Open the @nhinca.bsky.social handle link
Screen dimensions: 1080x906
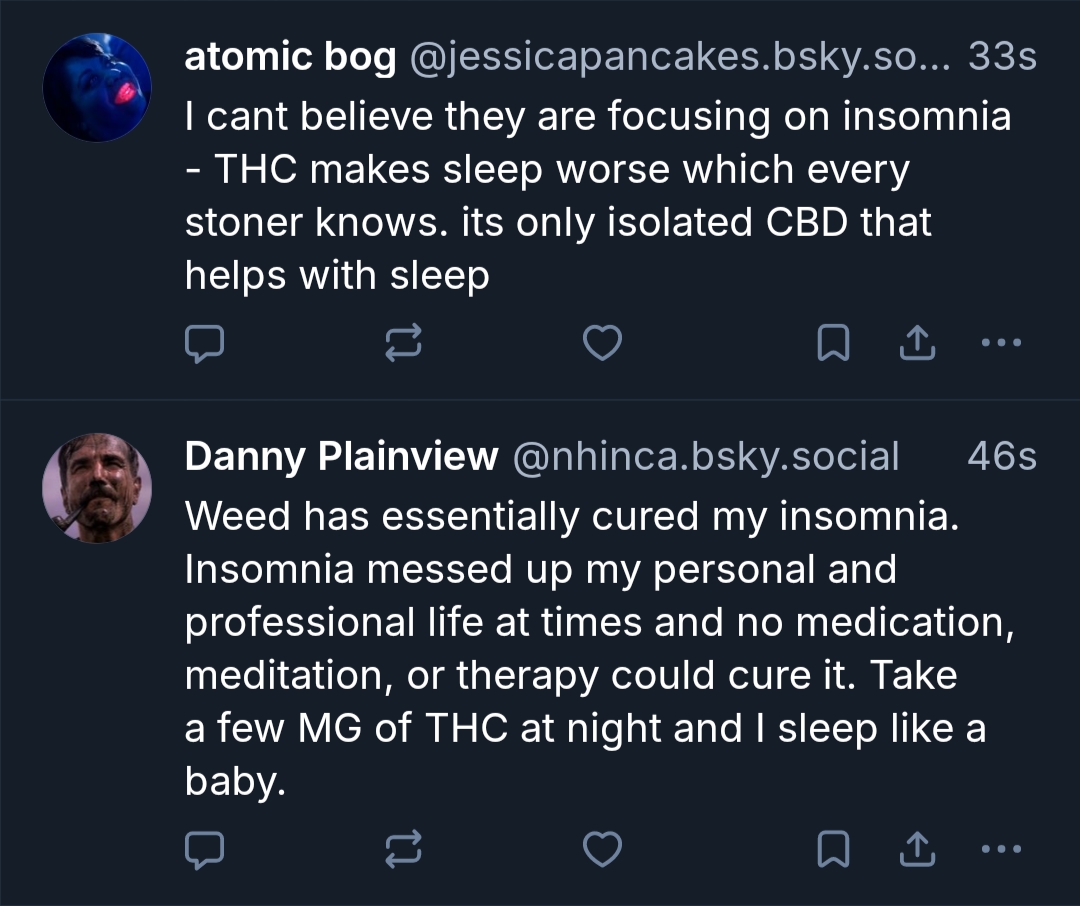[705, 457]
